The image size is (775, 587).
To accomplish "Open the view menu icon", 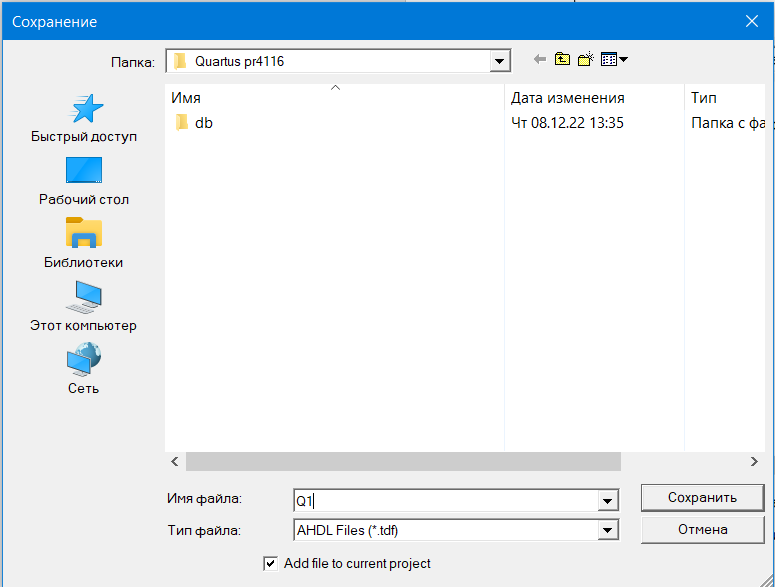I will click(x=614, y=60).
